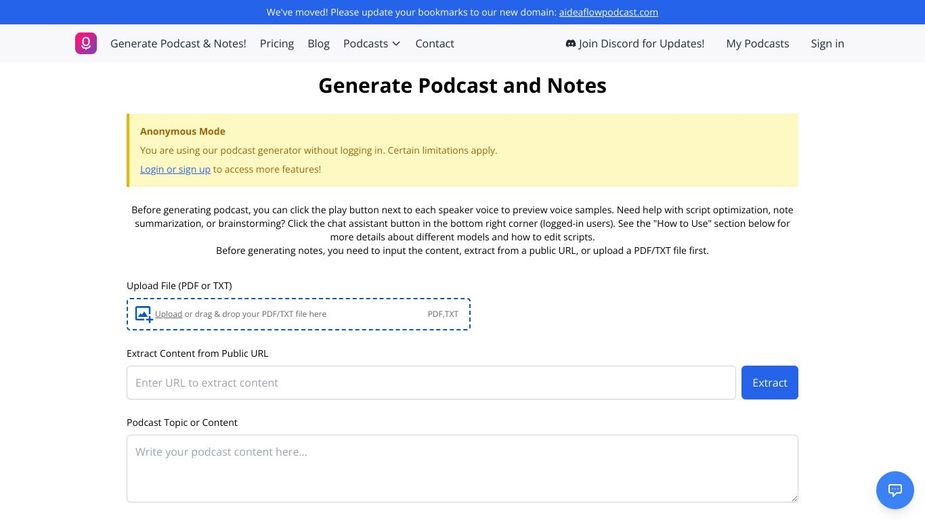The image size is (925, 520).
Task: Click the PDF,TXT label in upload zone
Action: (442, 314)
